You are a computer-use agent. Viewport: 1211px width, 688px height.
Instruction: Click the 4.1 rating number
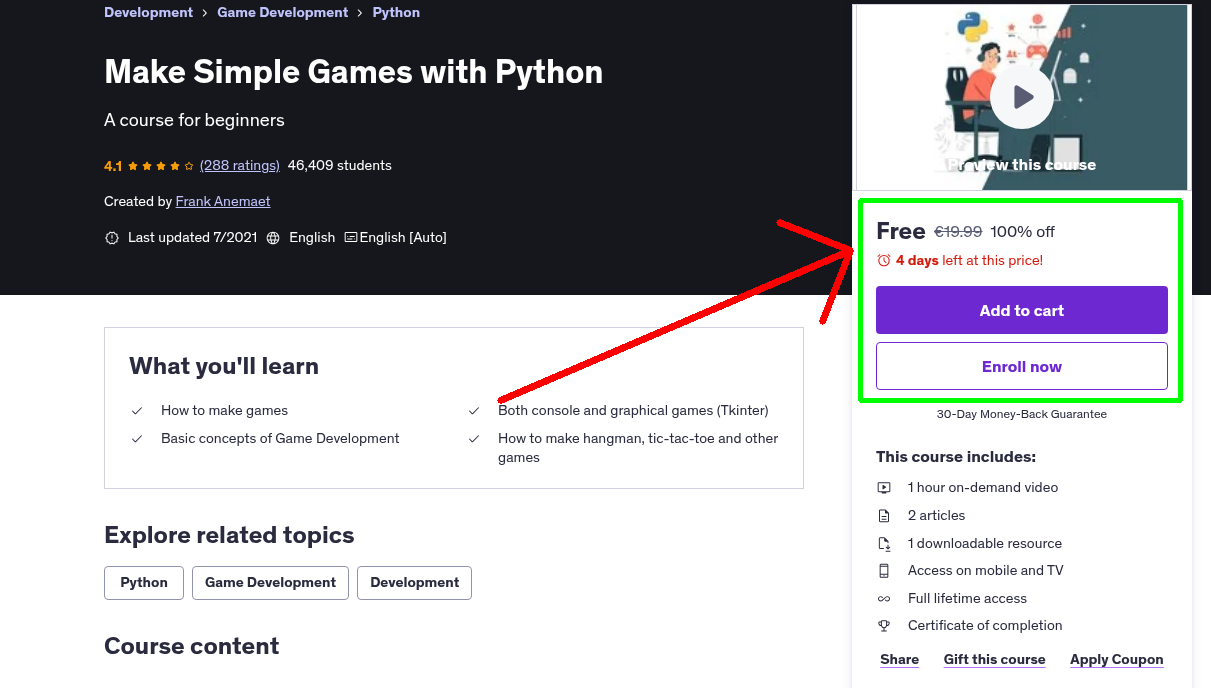113,166
